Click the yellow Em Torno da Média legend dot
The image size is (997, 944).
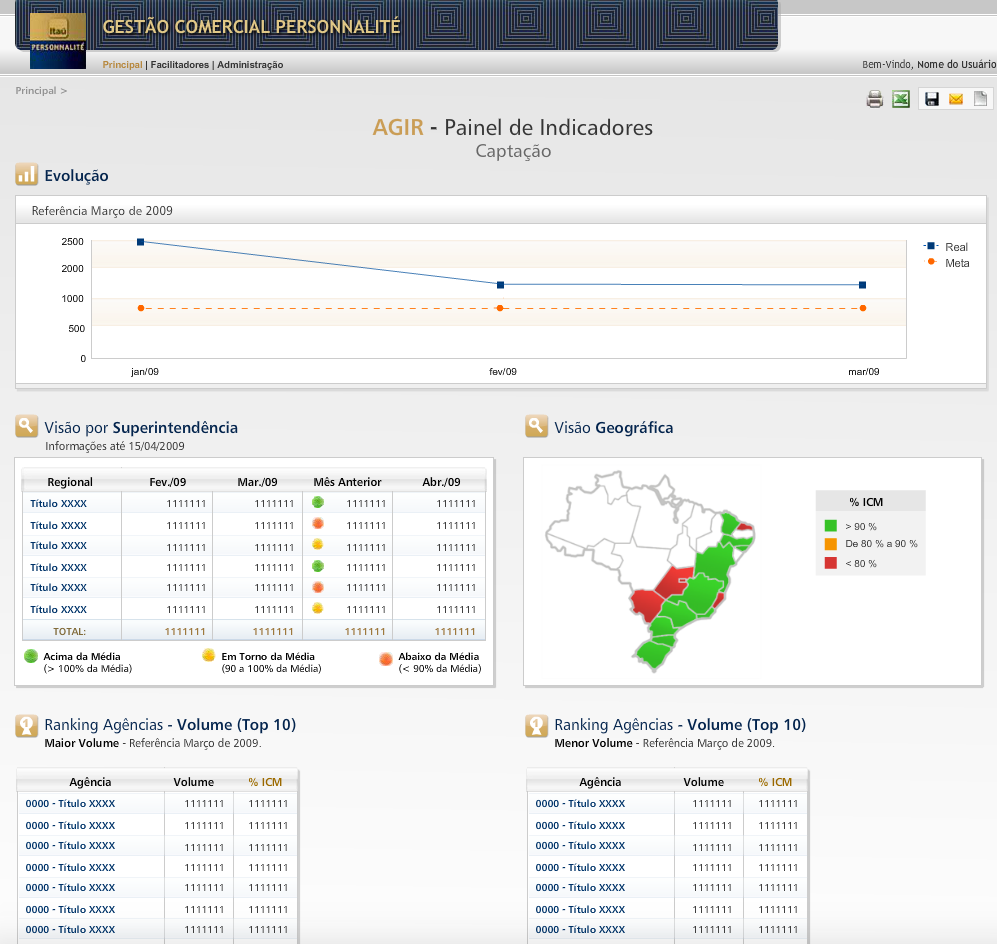pyautogui.click(x=209, y=655)
